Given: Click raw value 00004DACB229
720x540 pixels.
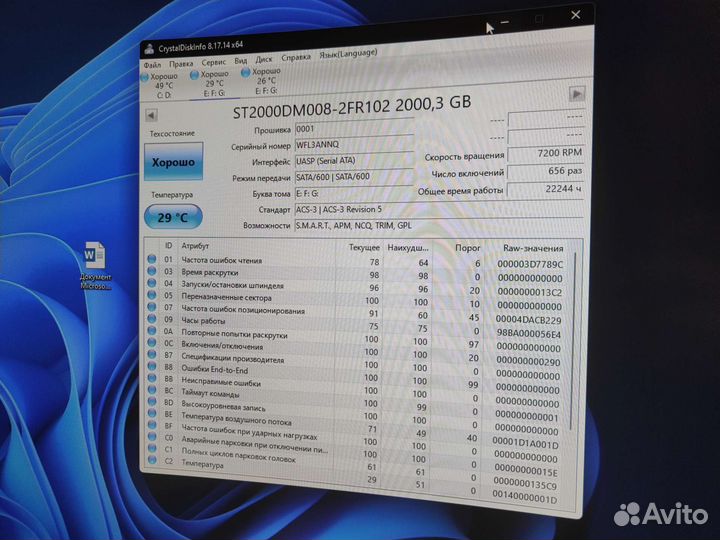Looking at the screenshot, I should pyautogui.click(x=528, y=320).
